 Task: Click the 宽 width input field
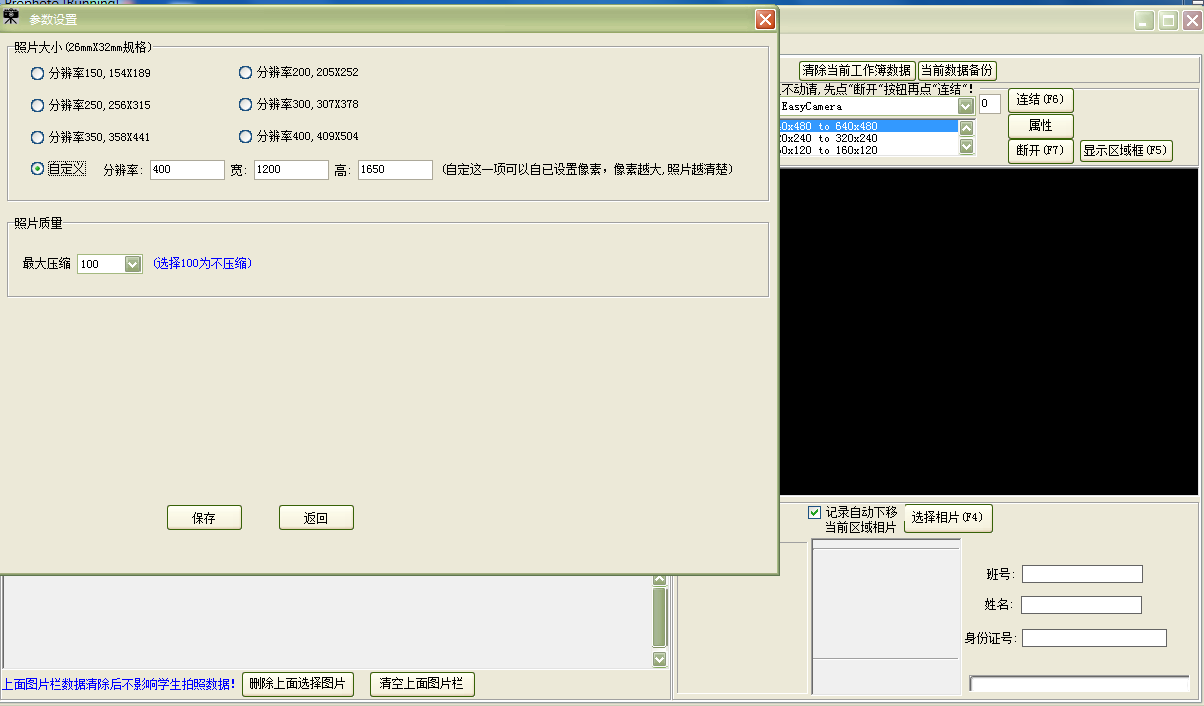click(x=291, y=170)
